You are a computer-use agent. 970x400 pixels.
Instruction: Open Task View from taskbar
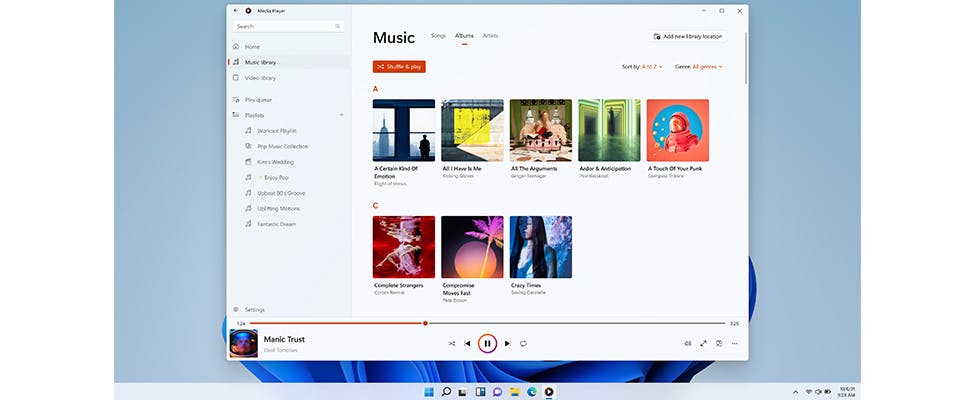click(x=463, y=392)
